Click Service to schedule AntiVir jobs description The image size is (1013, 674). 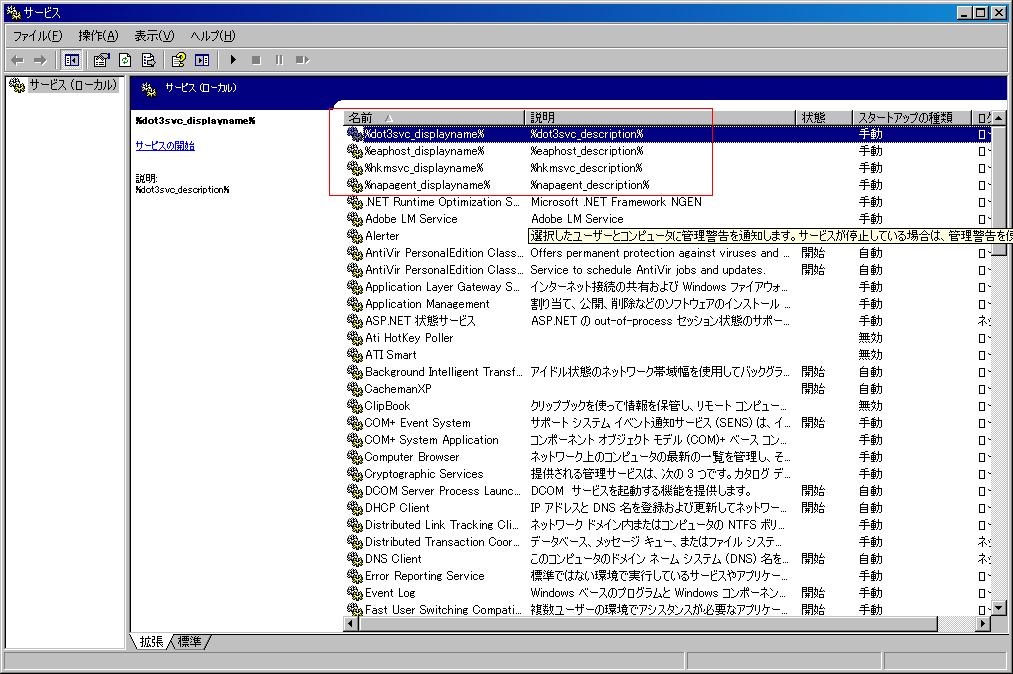click(x=647, y=270)
